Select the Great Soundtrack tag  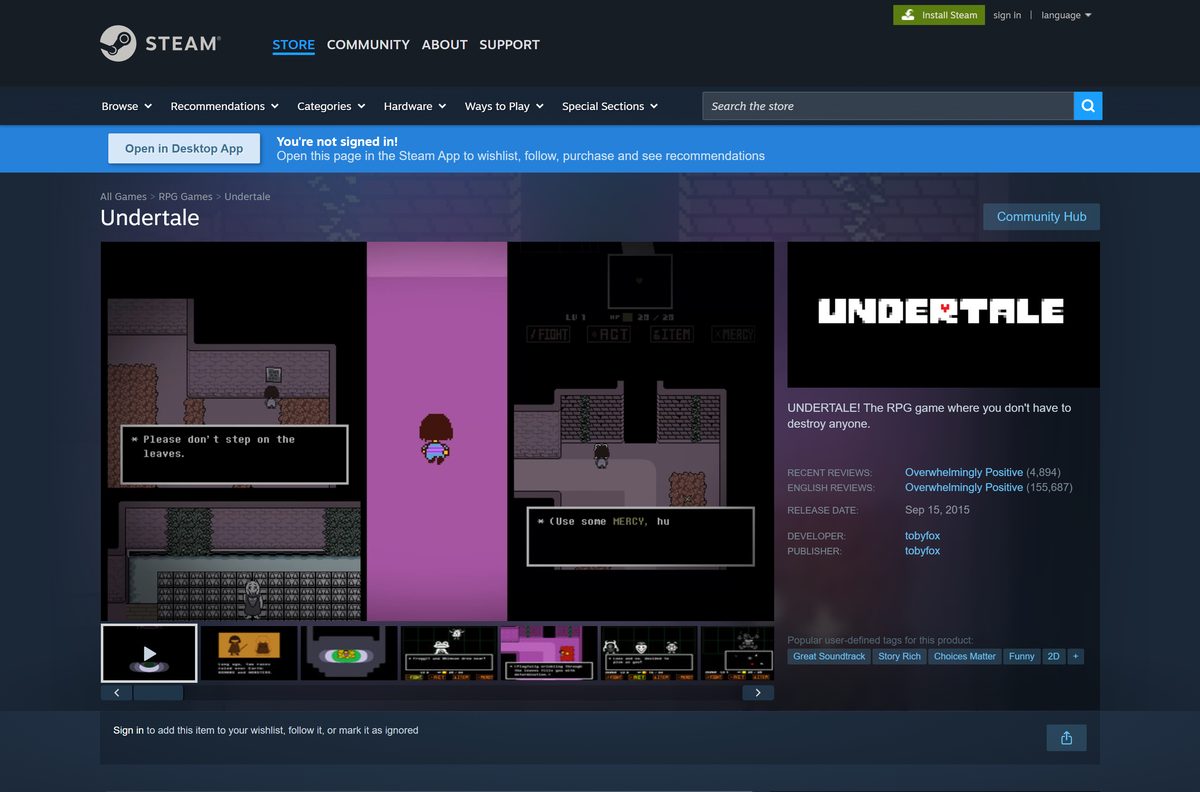[829, 656]
